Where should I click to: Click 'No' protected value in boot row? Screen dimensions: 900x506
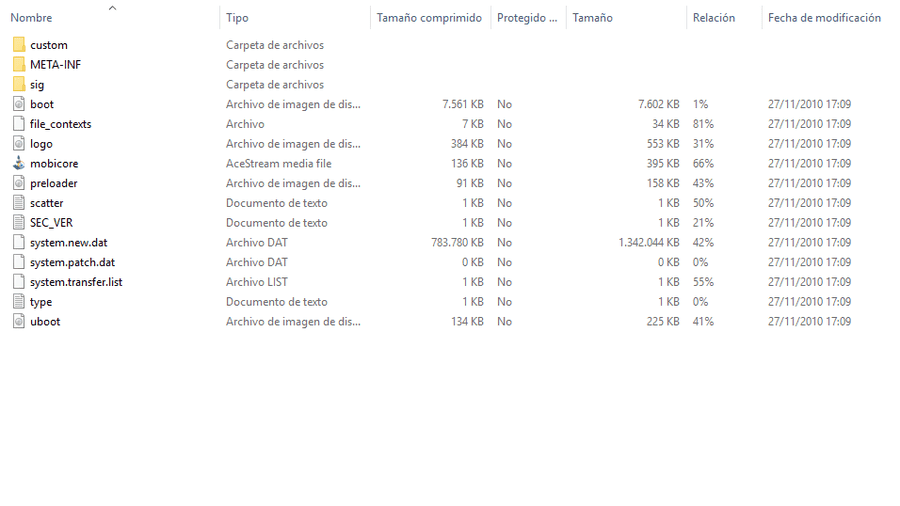pos(505,104)
